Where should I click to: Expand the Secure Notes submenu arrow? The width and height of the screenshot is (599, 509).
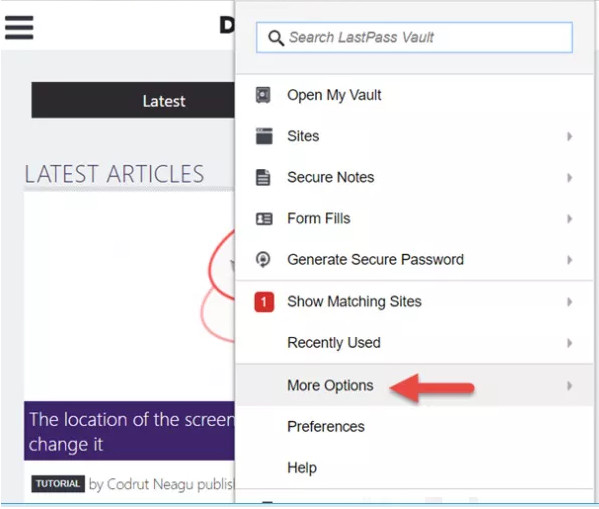[570, 177]
